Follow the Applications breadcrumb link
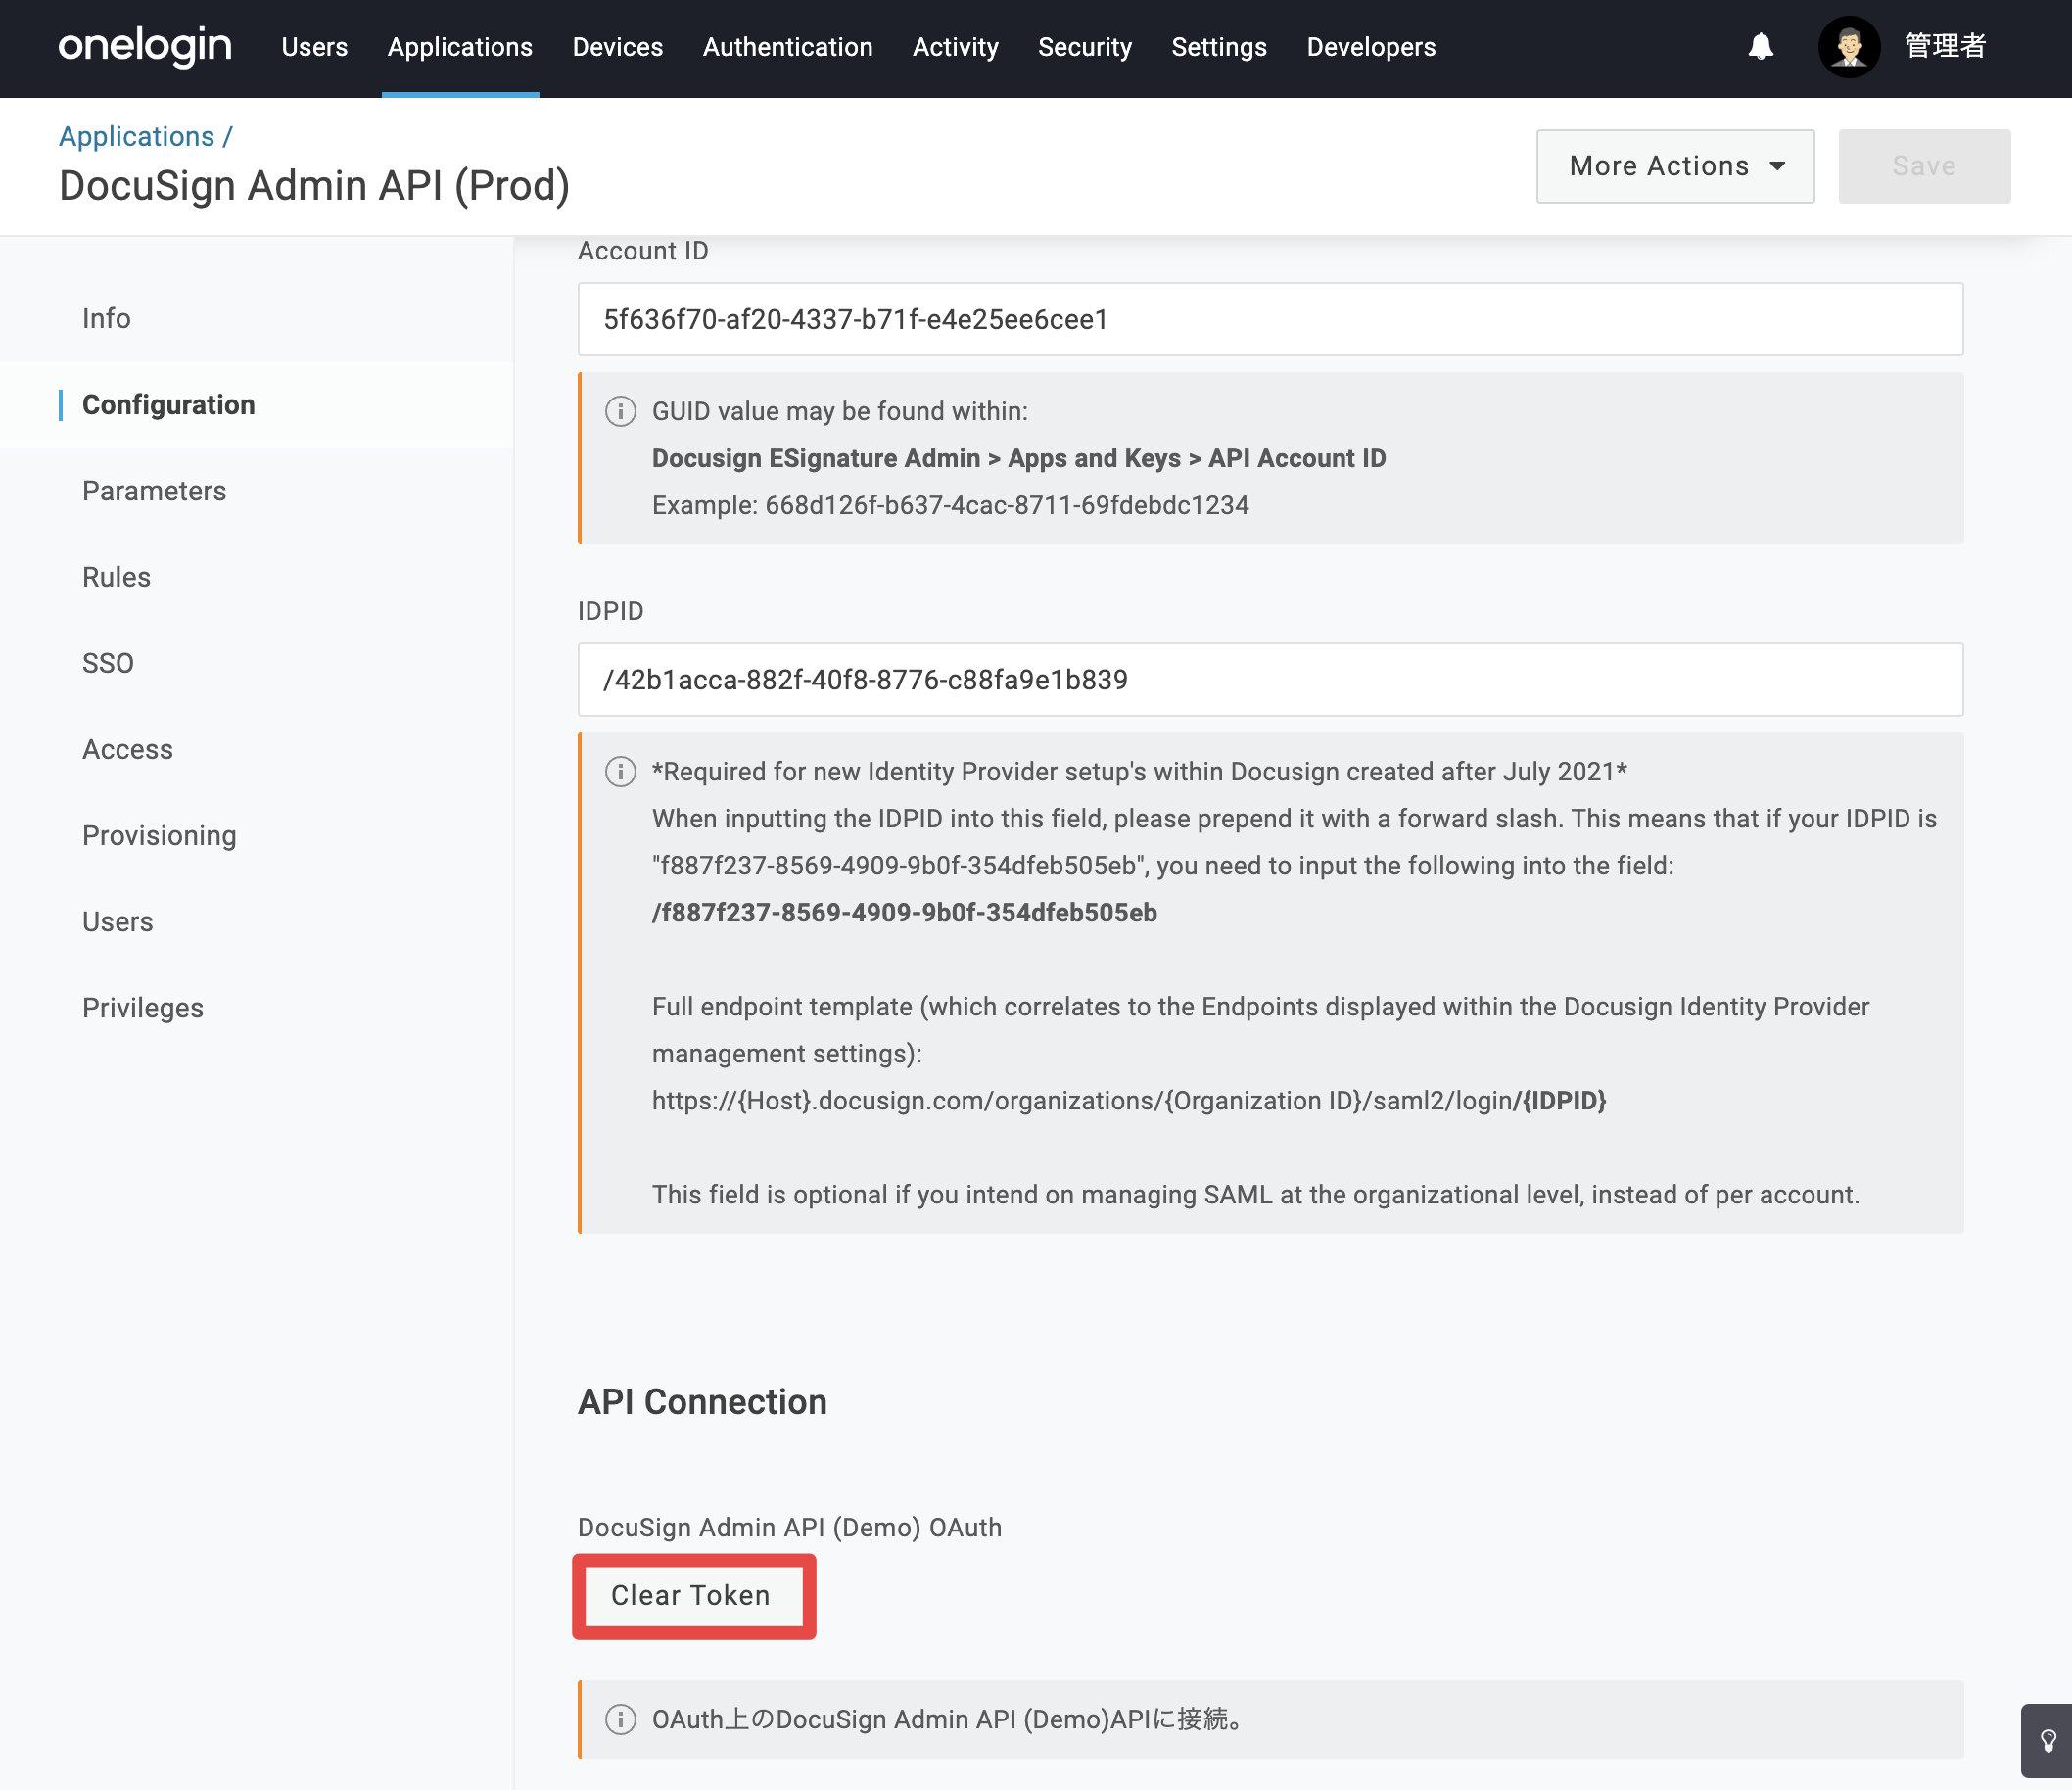Screen dimensions: 2072x1790 (x=136, y=137)
